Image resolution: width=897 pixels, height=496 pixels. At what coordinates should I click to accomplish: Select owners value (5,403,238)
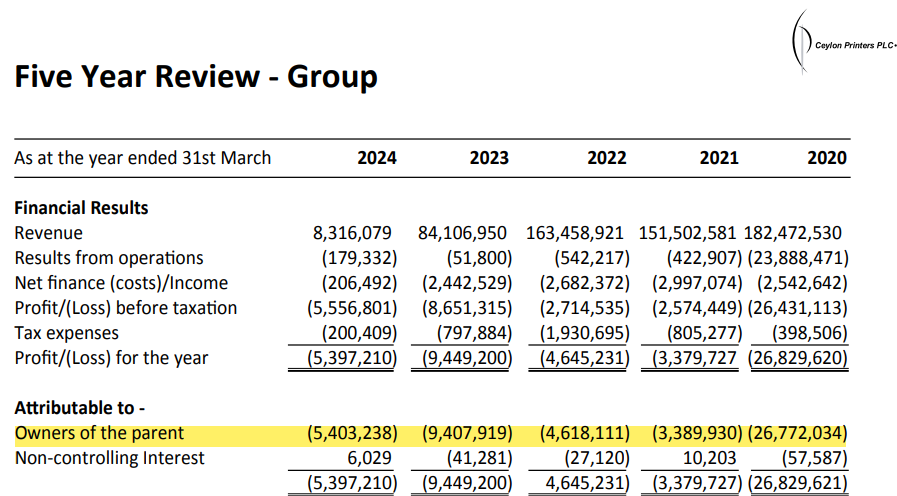(352, 433)
